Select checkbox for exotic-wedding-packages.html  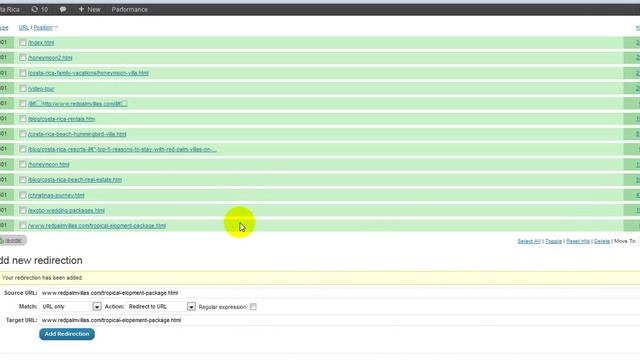coord(22,210)
